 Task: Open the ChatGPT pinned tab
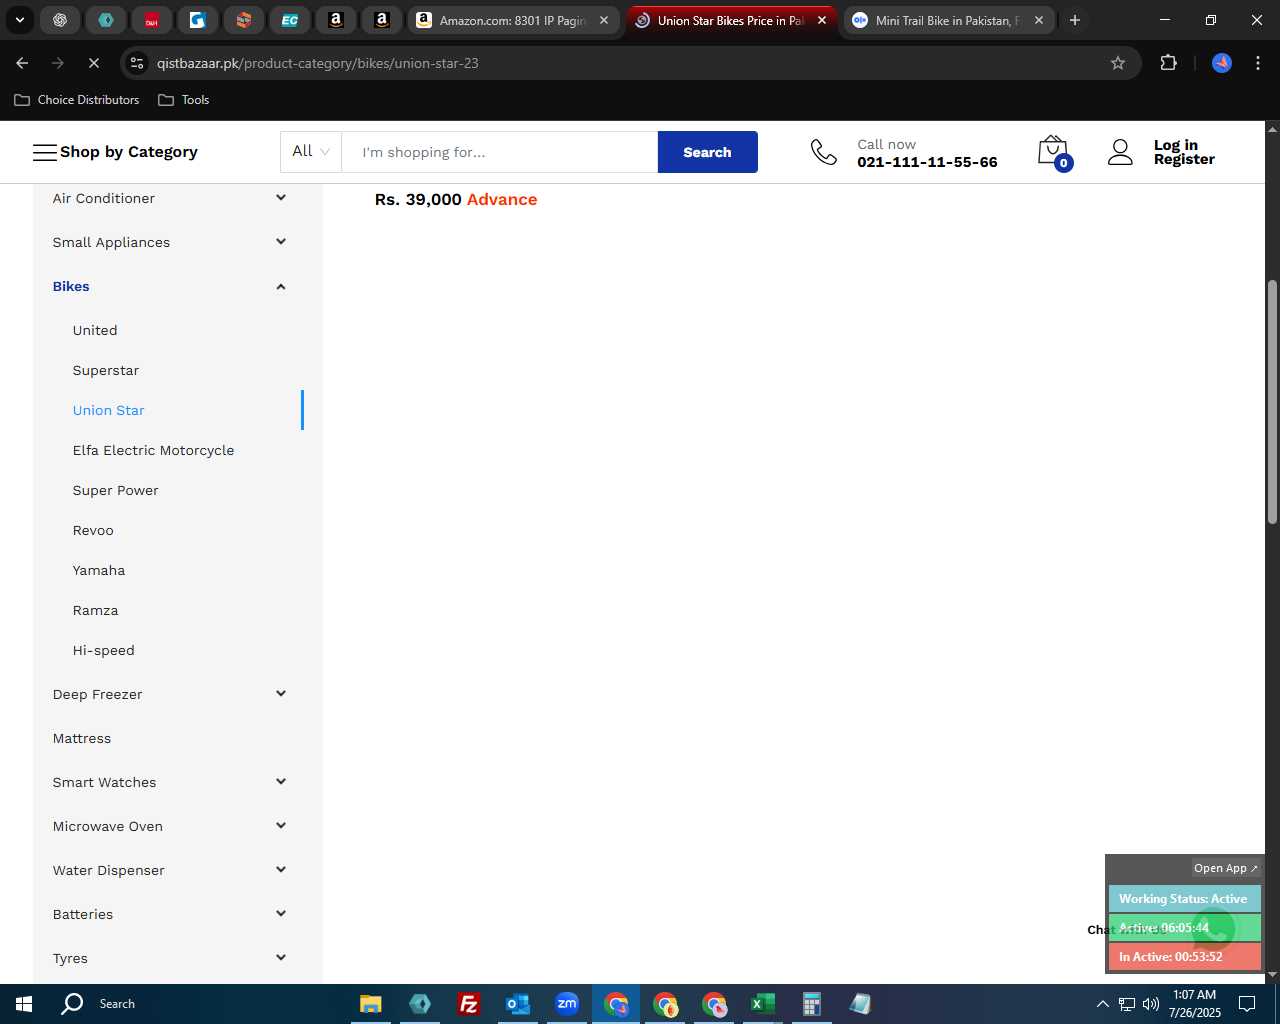60,20
